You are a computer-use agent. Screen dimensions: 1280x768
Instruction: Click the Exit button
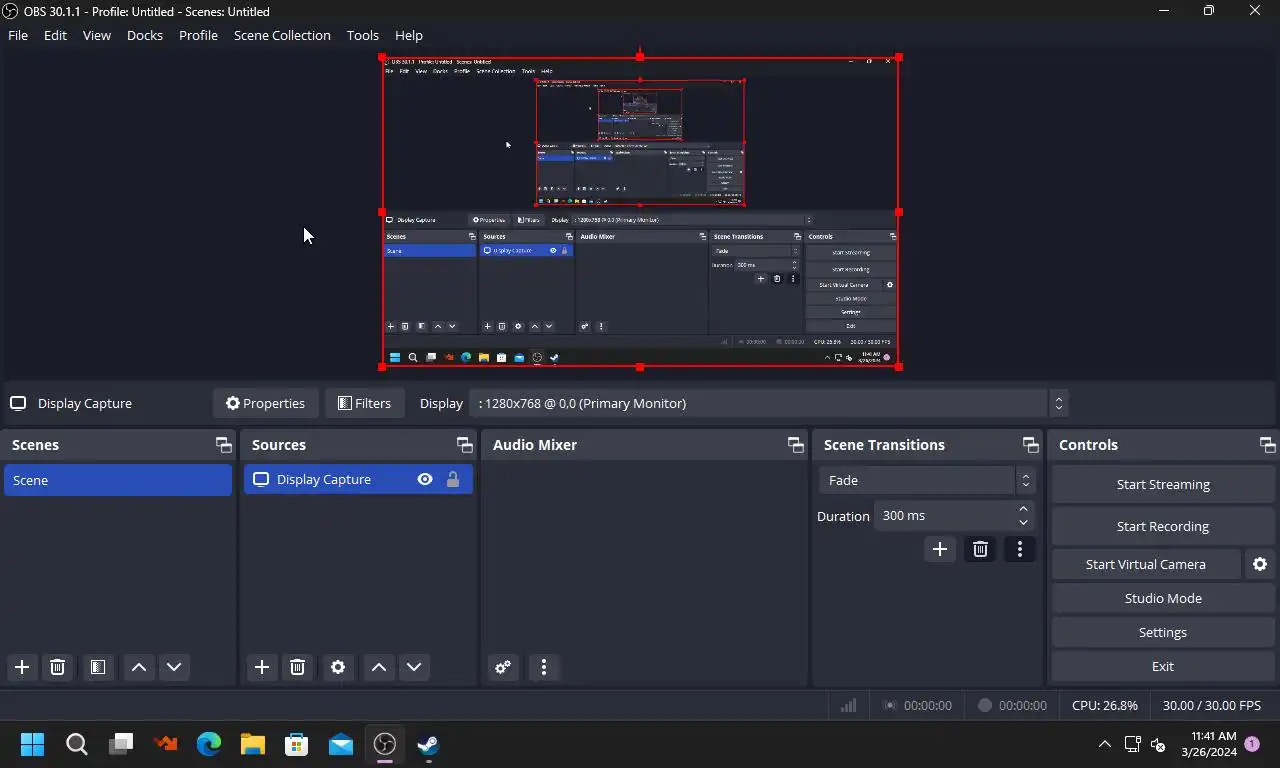pyautogui.click(x=1163, y=666)
